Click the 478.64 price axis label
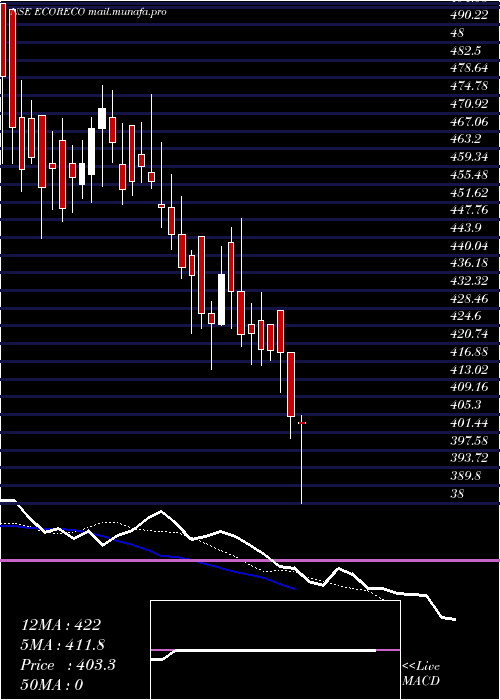Screen dimensions: 500x700 [469, 68]
